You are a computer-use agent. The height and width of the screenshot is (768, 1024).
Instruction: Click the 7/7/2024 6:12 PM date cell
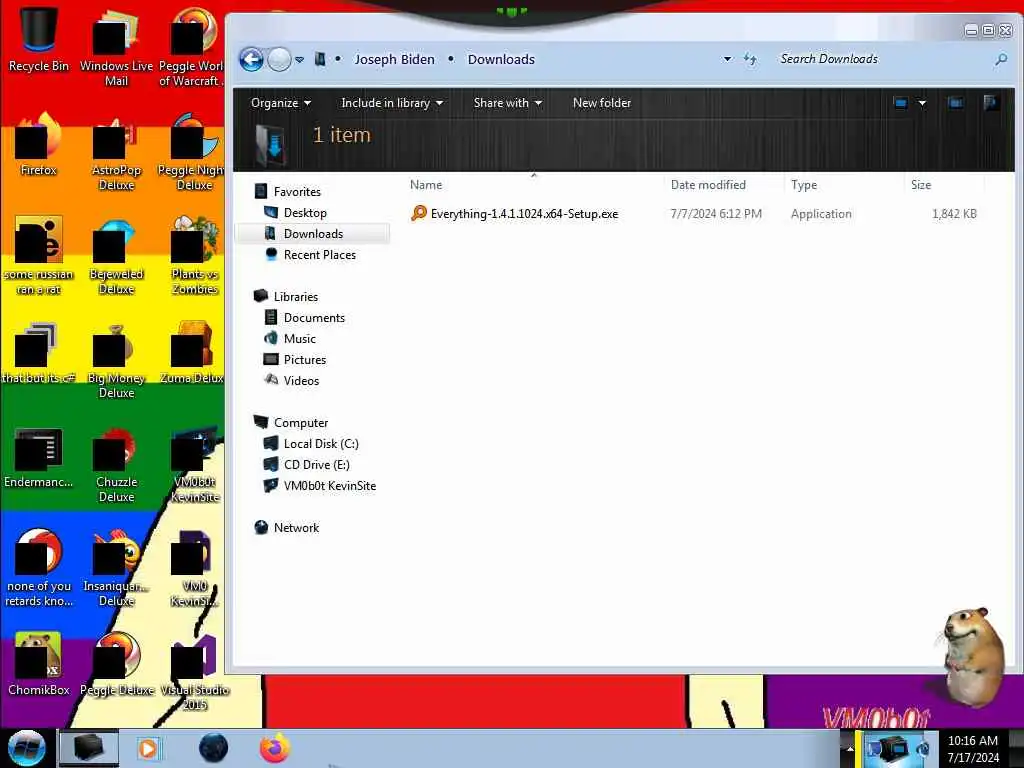point(716,214)
